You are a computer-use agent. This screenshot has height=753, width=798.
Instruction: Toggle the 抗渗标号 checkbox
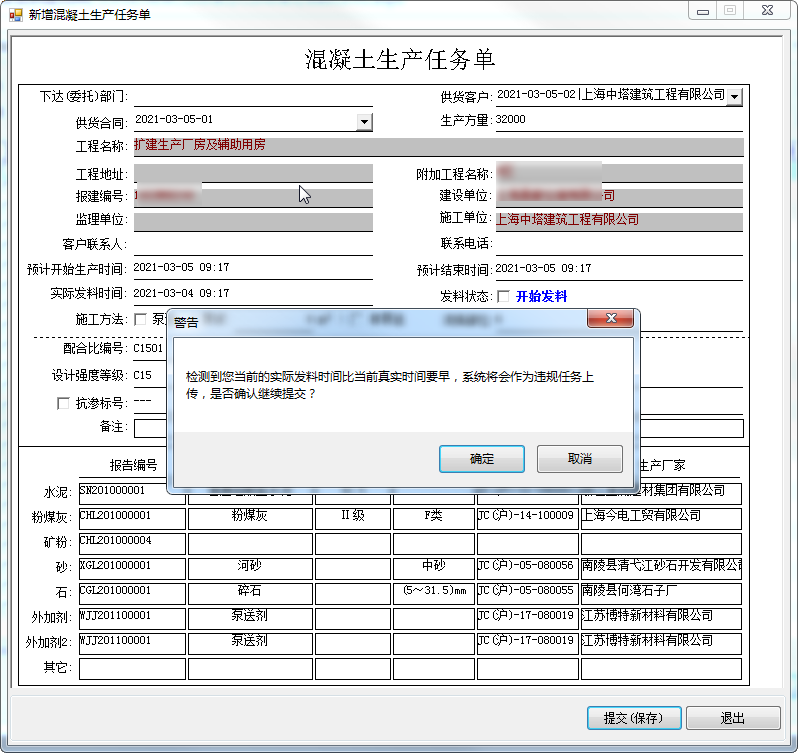[63, 404]
